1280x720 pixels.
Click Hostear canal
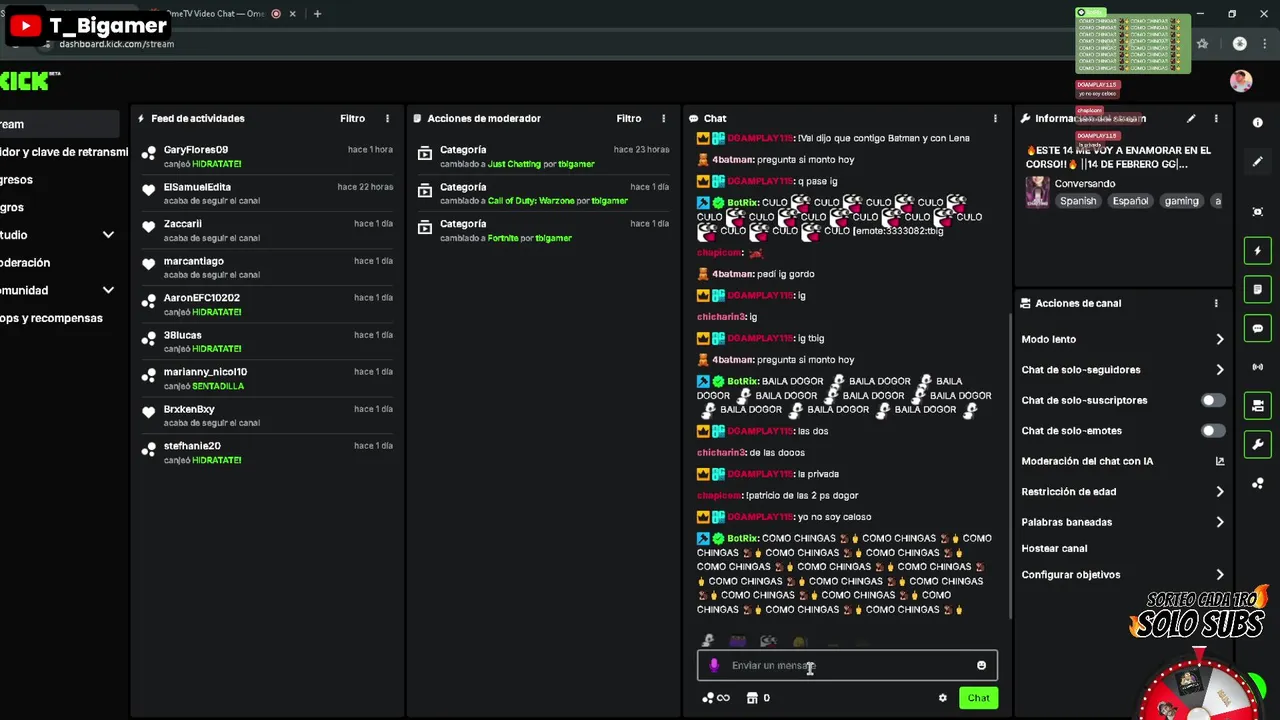[x=1054, y=548]
